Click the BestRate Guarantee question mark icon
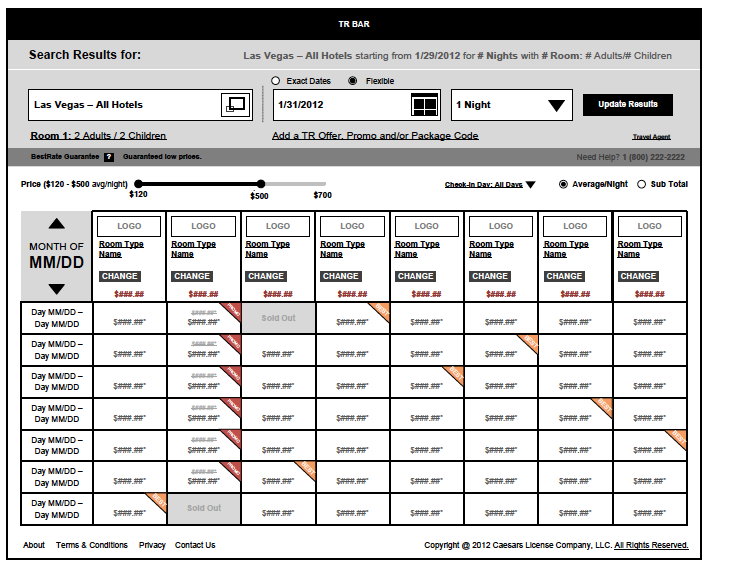This screenshot has height=564, width=729. (109, 157)
